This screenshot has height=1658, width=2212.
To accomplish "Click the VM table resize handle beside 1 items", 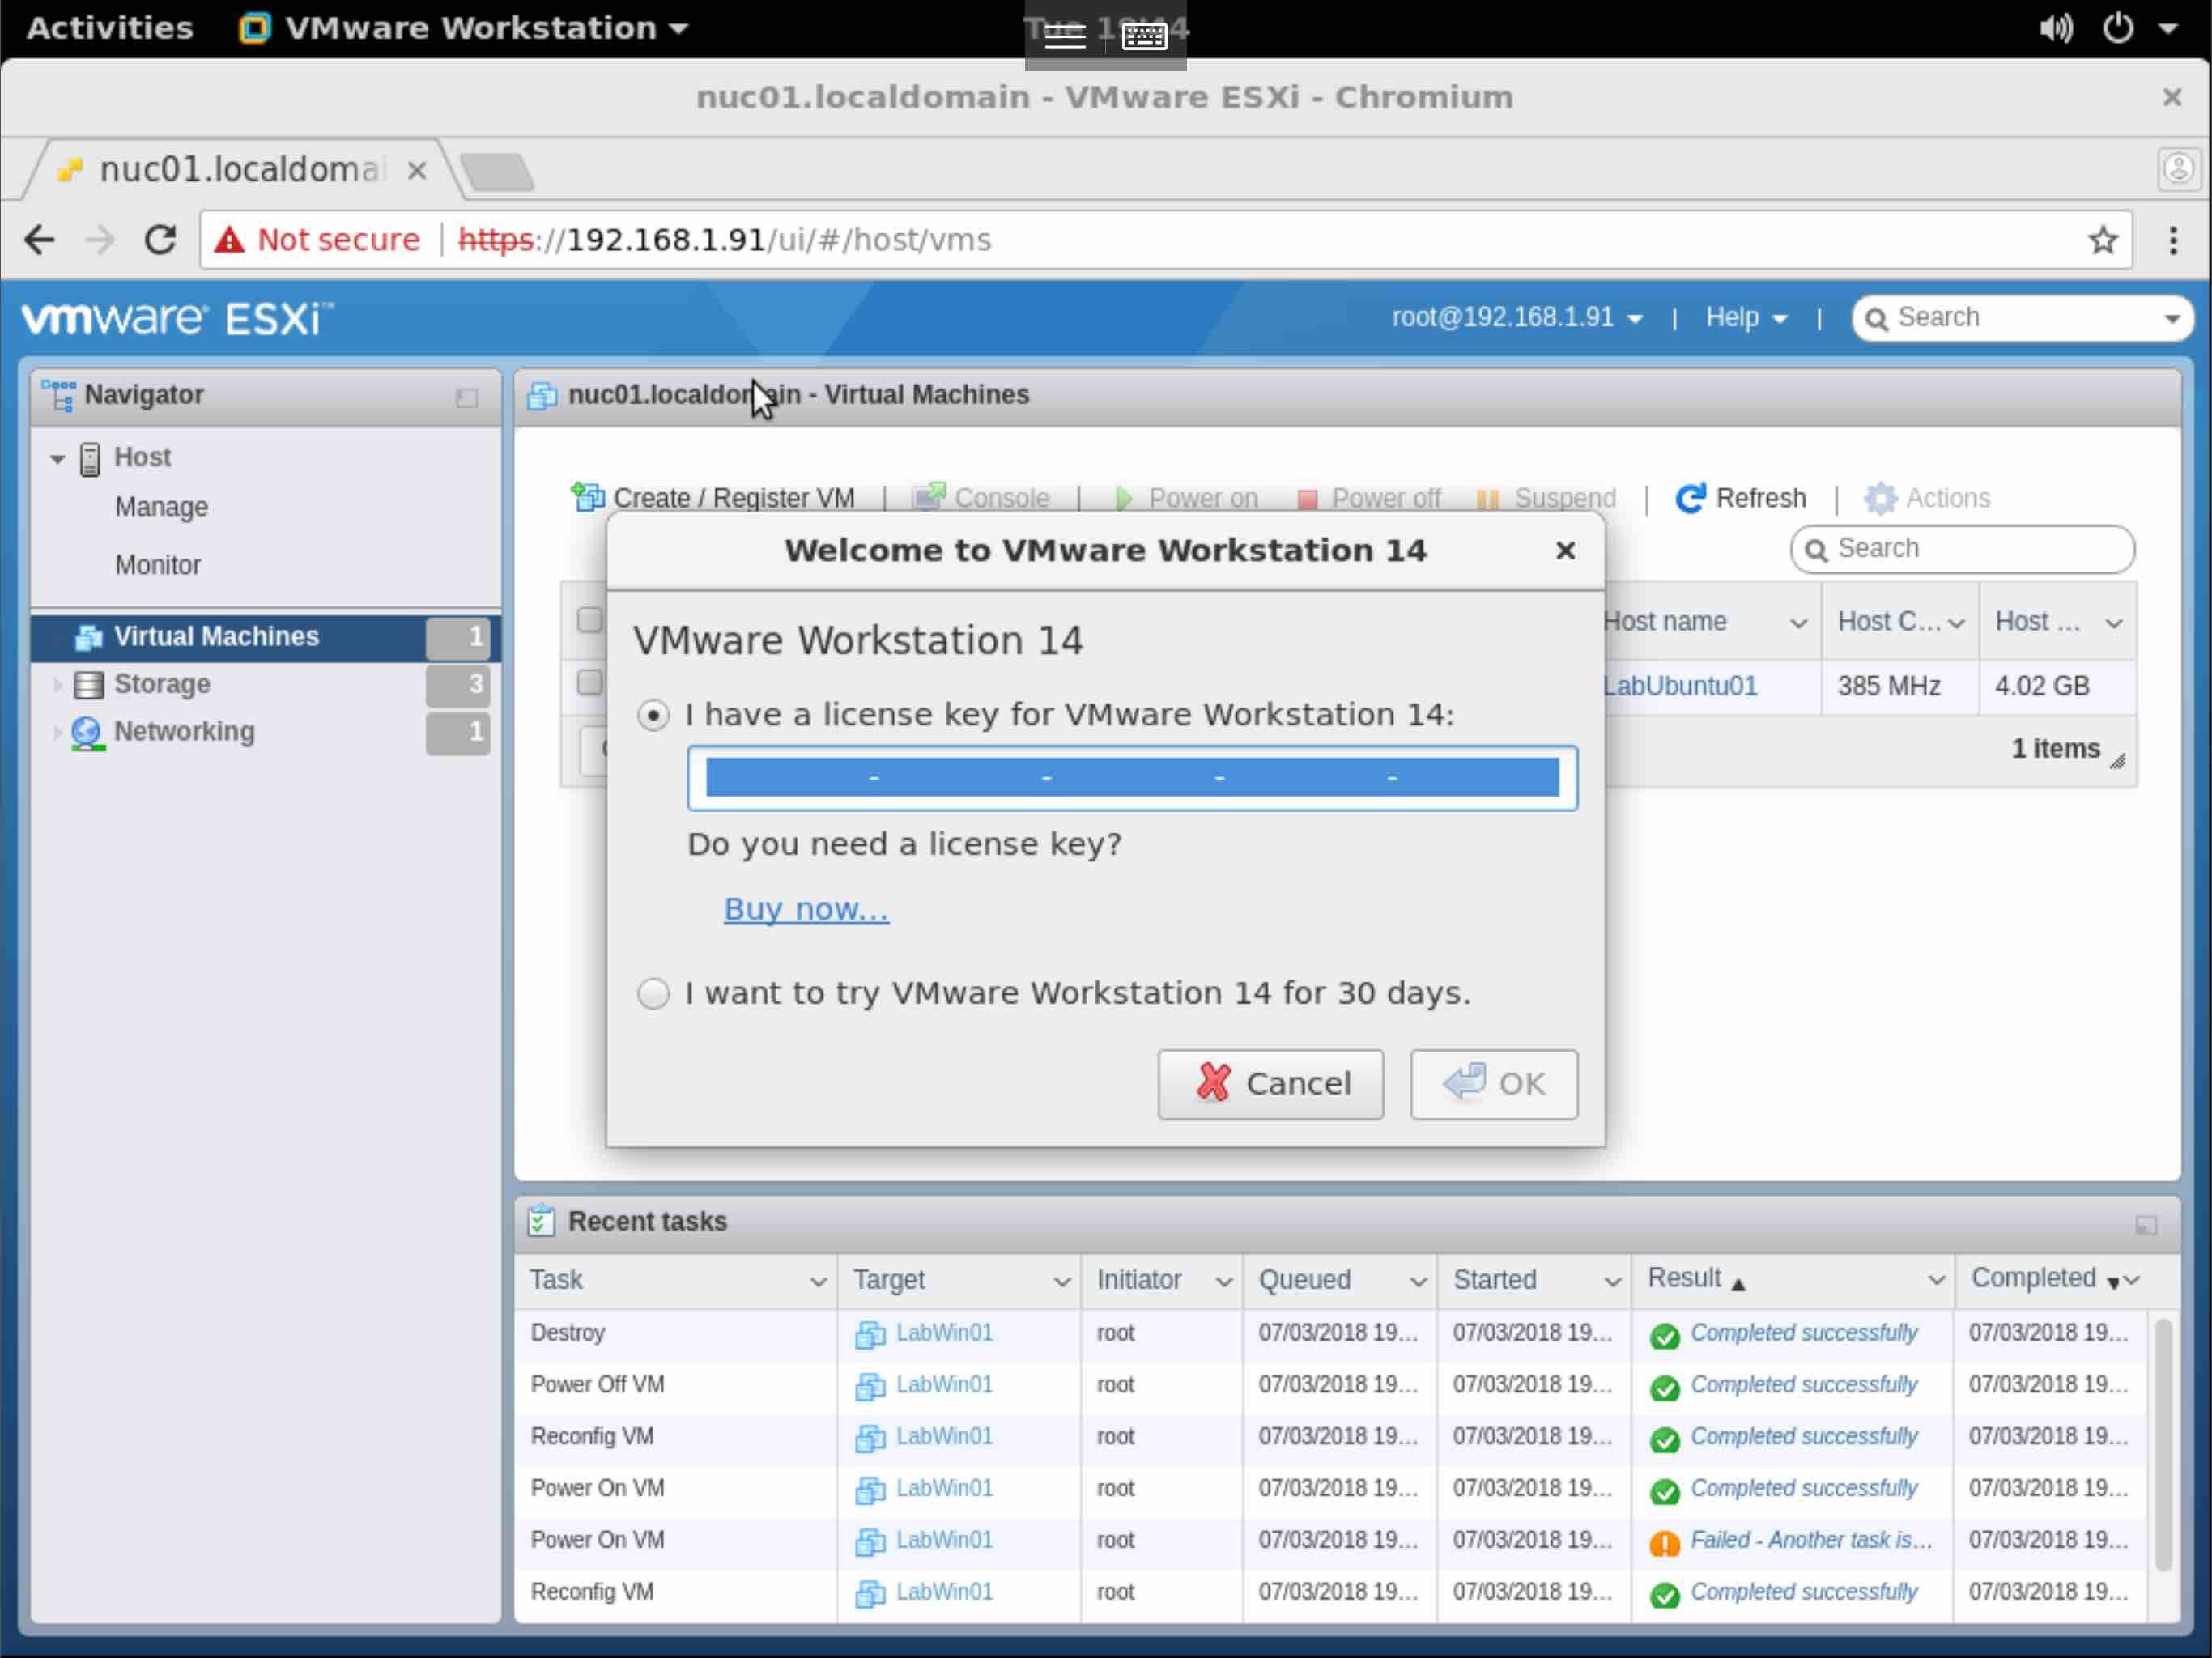I will [2117, 762].
